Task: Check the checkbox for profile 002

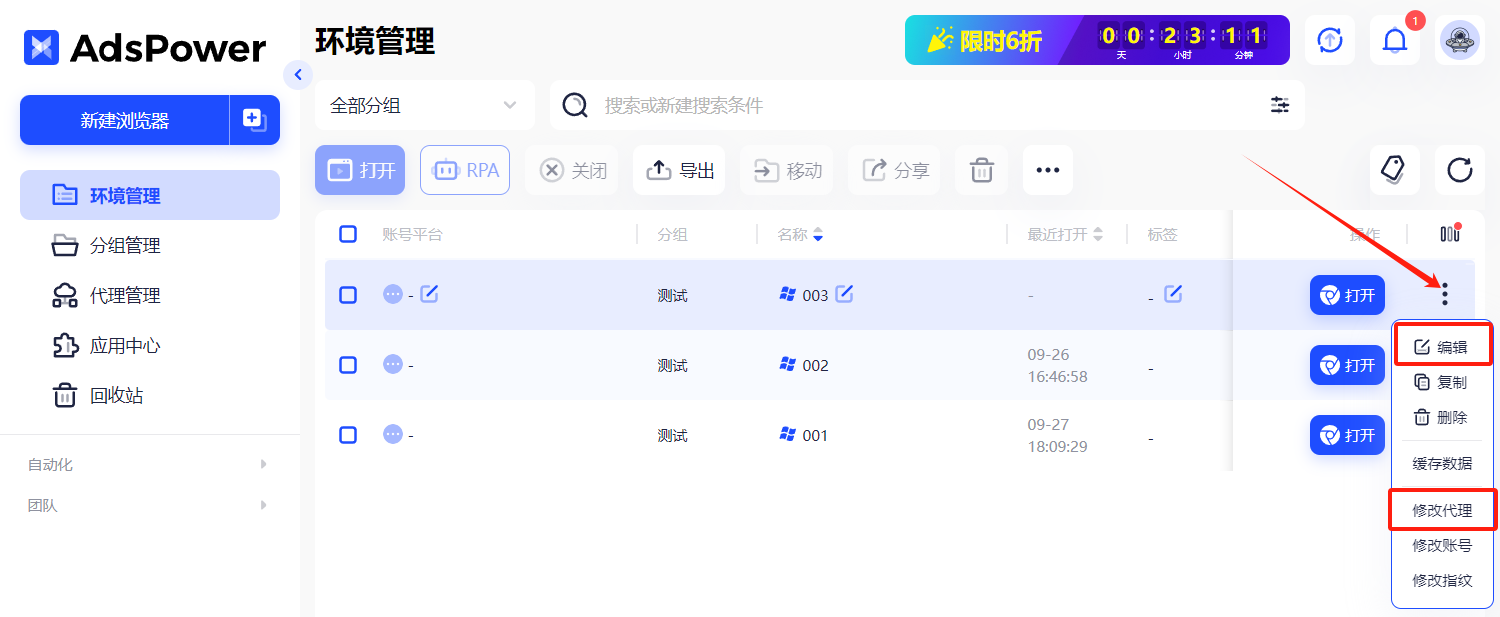Action: 348,364
